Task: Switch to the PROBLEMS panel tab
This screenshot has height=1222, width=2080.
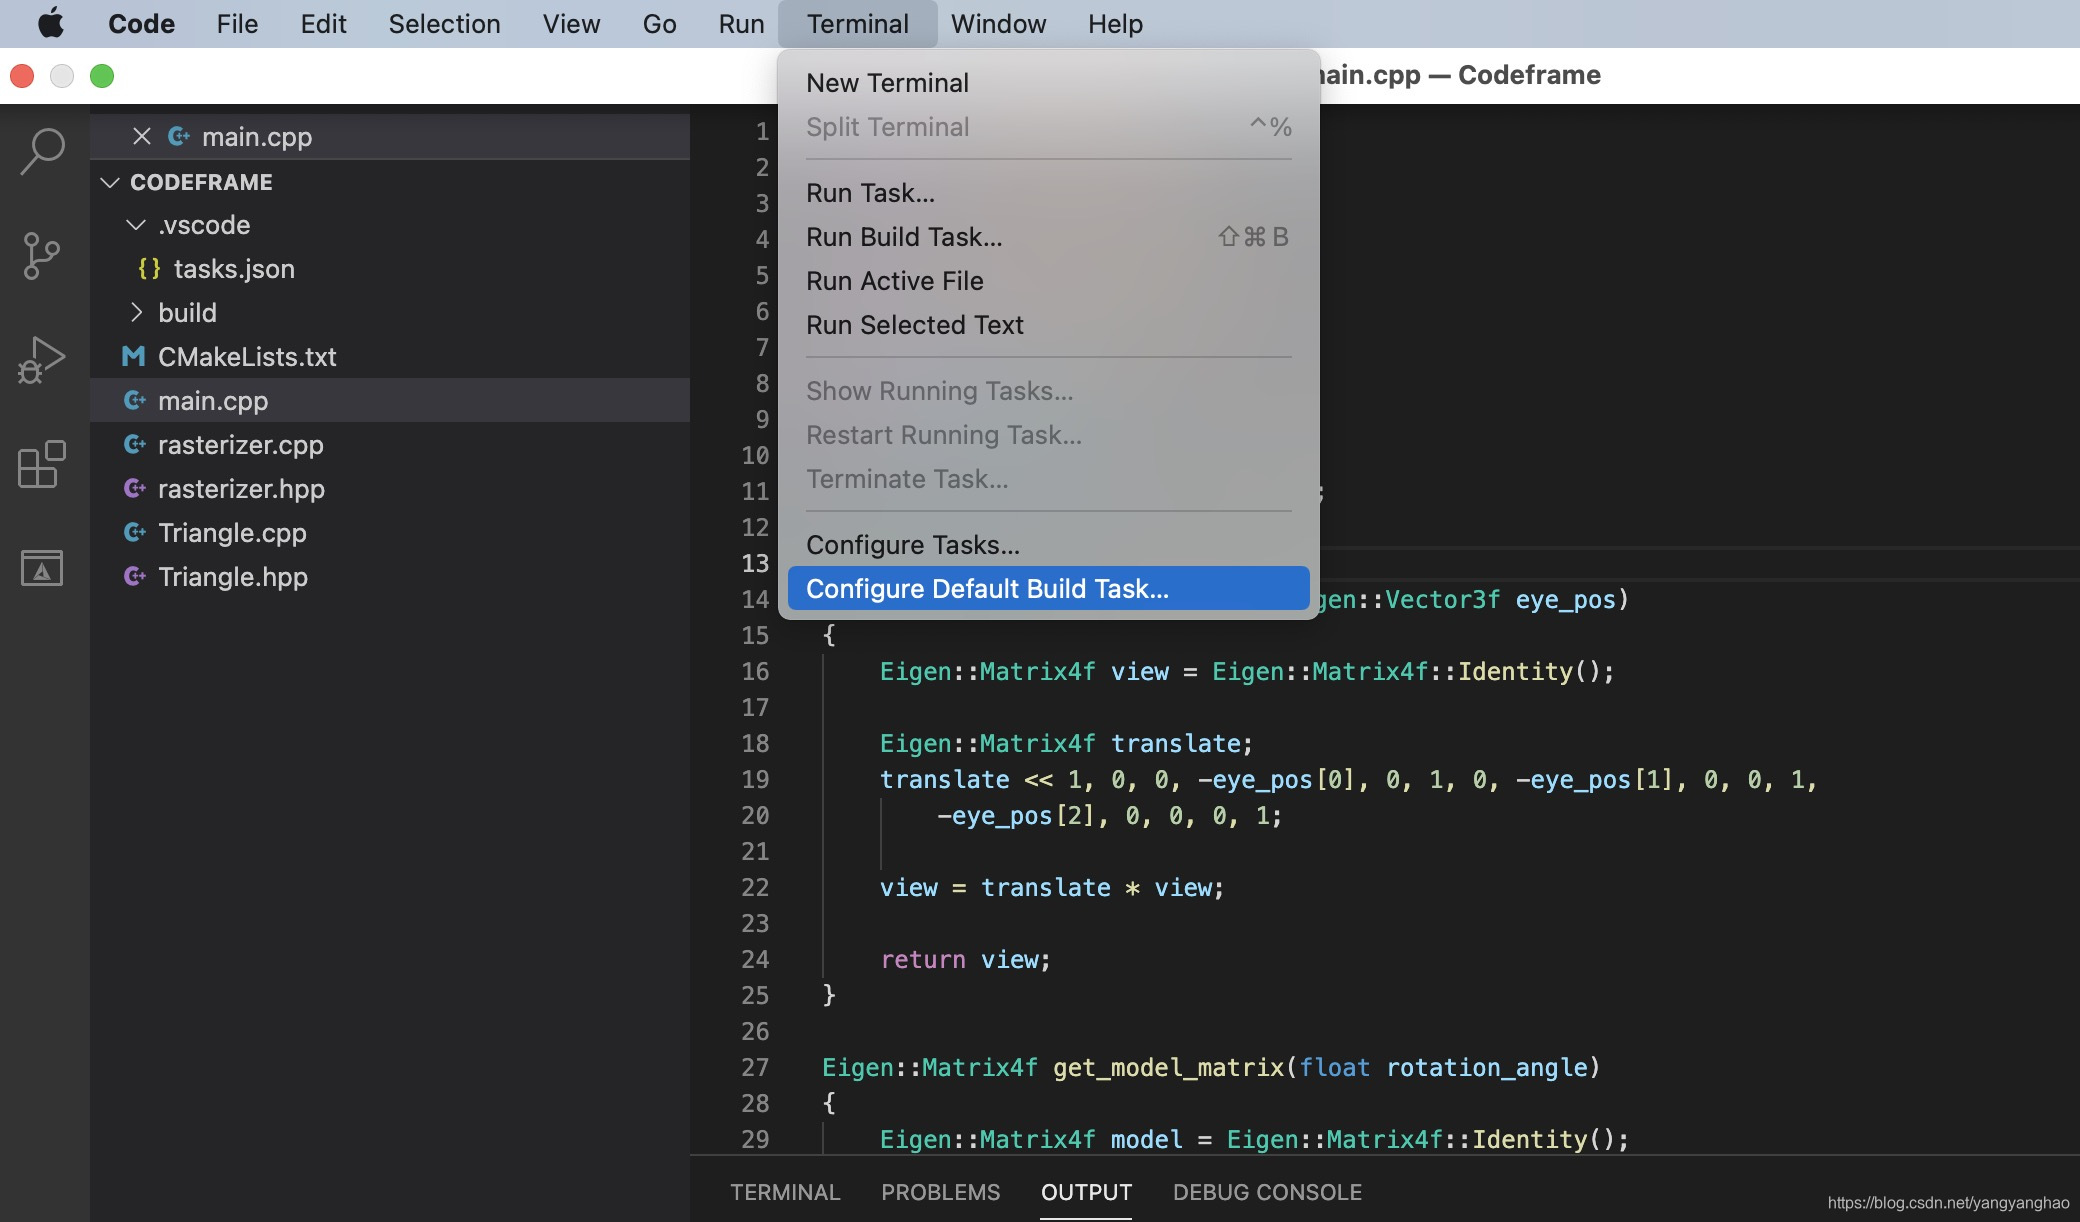Action: tap(940, 1192)
